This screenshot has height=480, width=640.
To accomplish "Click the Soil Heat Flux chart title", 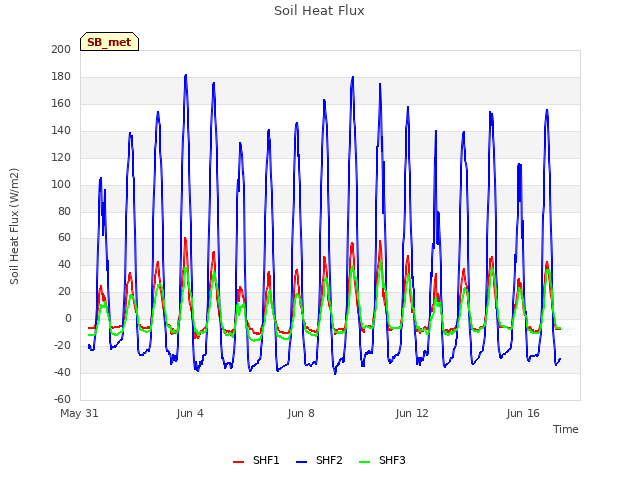I will point(319,11).
